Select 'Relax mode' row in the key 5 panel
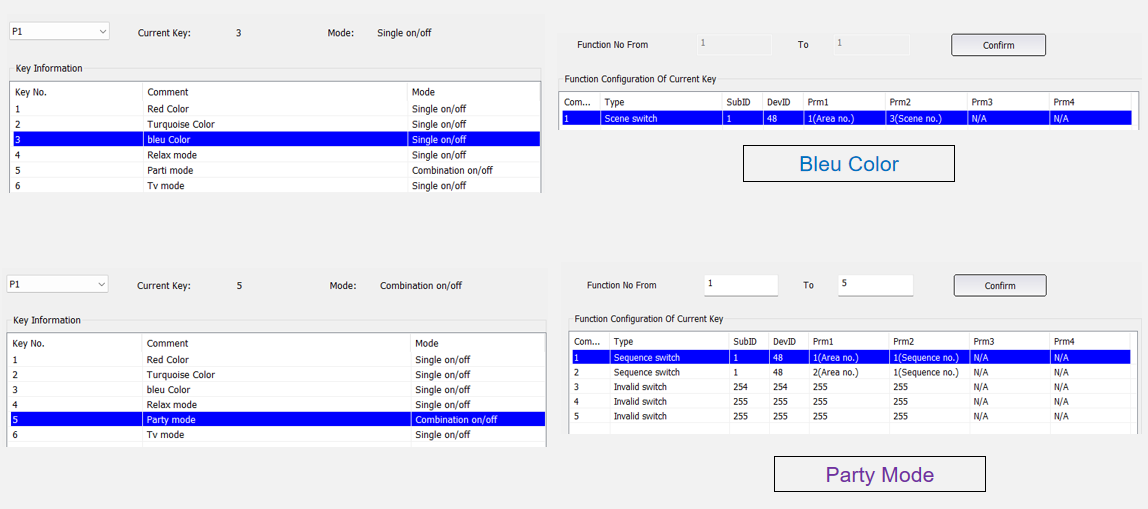The width and height of the screenshot is (1148, 509). 278,404
